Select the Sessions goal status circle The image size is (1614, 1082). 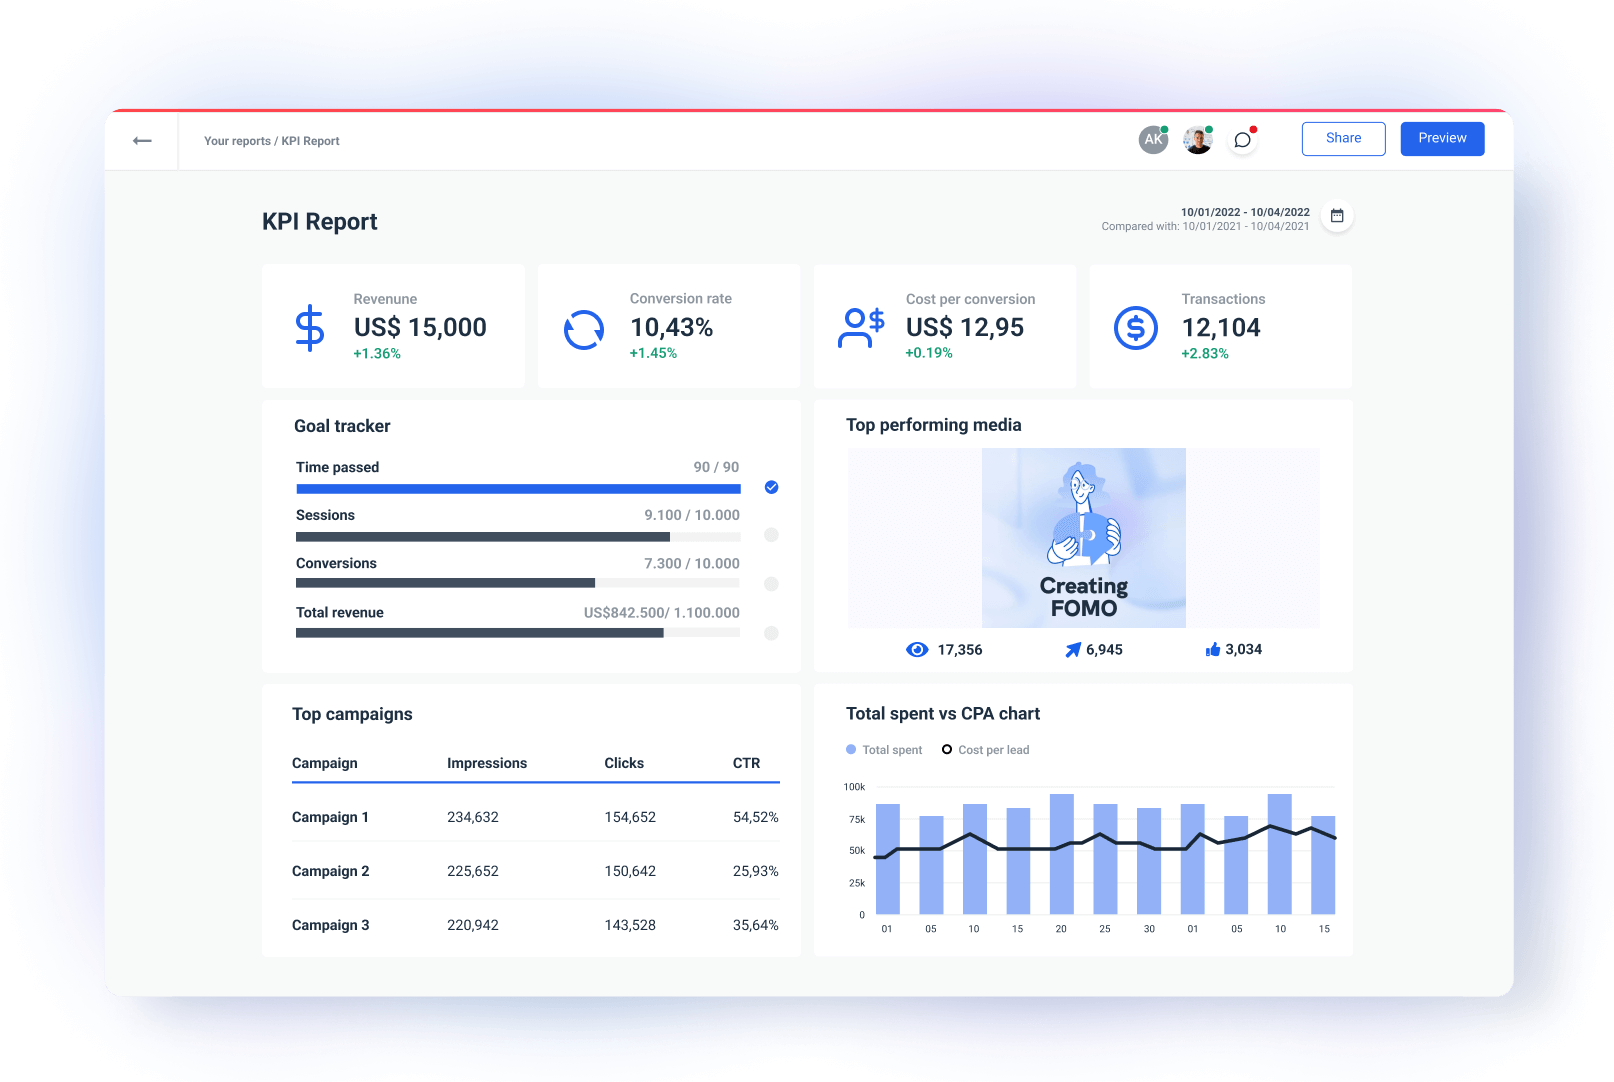pos(770,535)
